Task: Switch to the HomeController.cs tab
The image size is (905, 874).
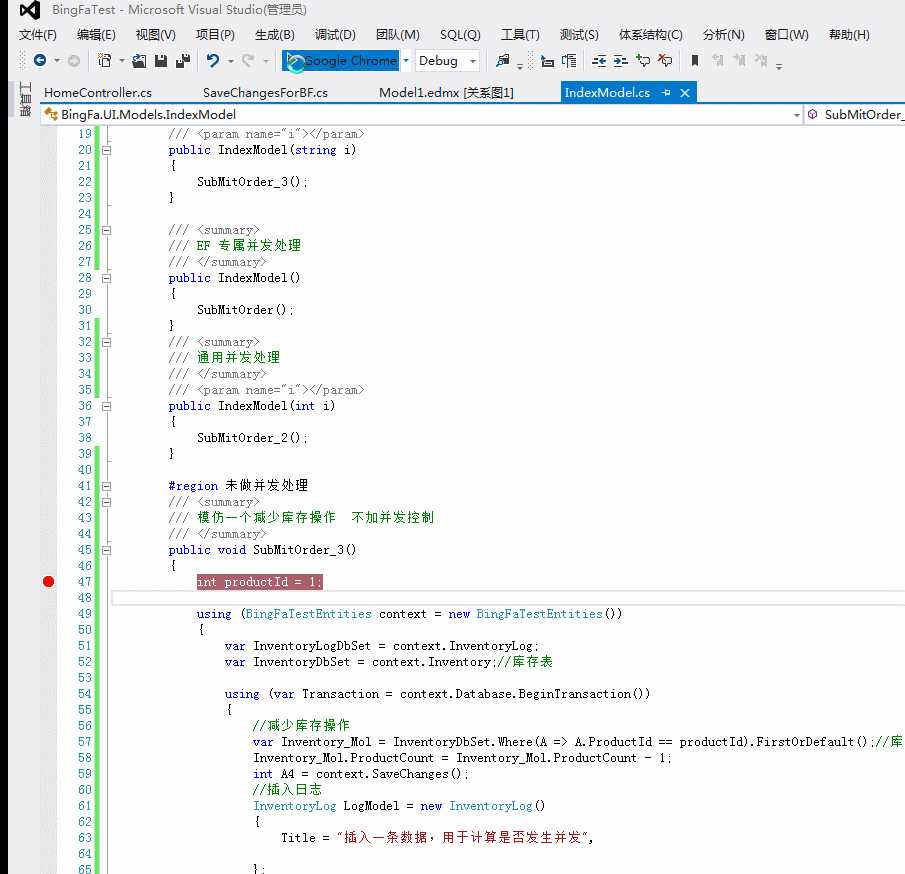Action: point(98,92)
